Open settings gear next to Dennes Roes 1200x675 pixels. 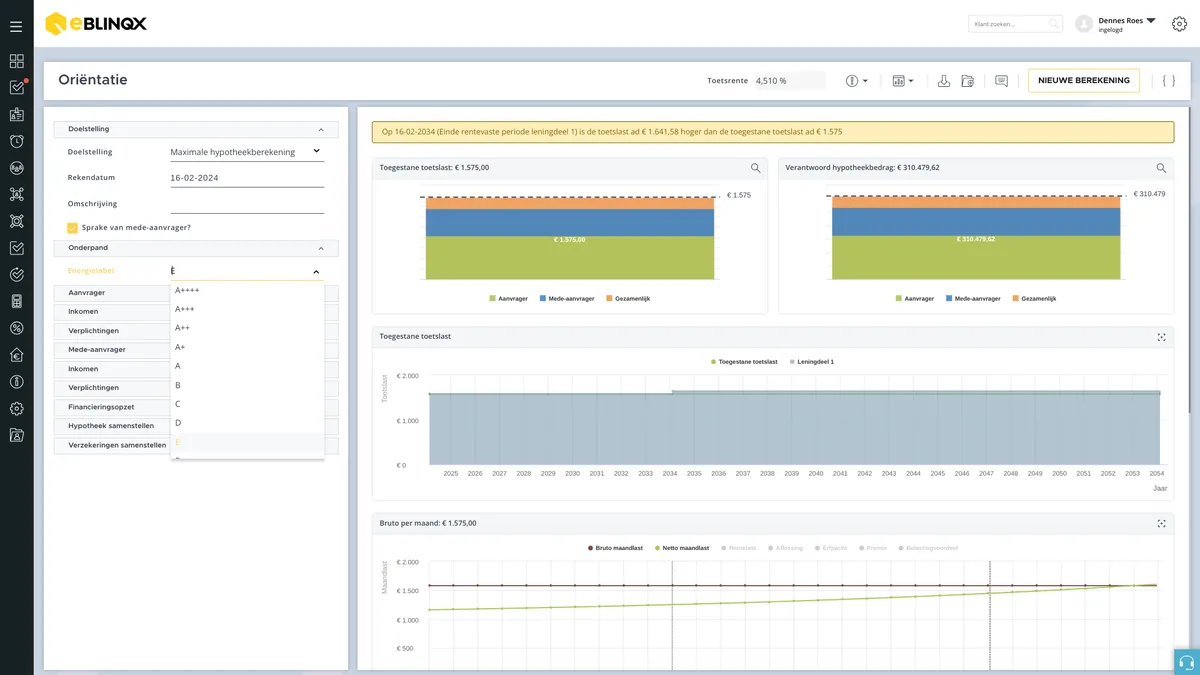click(x=1179, y=24)
